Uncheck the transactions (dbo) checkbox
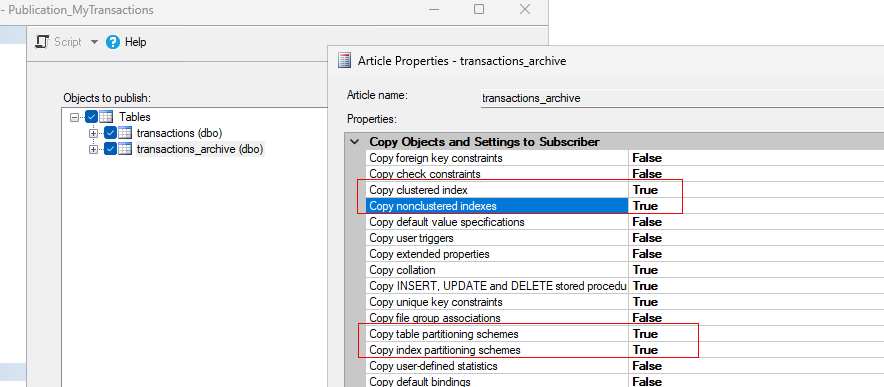Screen dimensions: 884x387 tap(110, 133)
